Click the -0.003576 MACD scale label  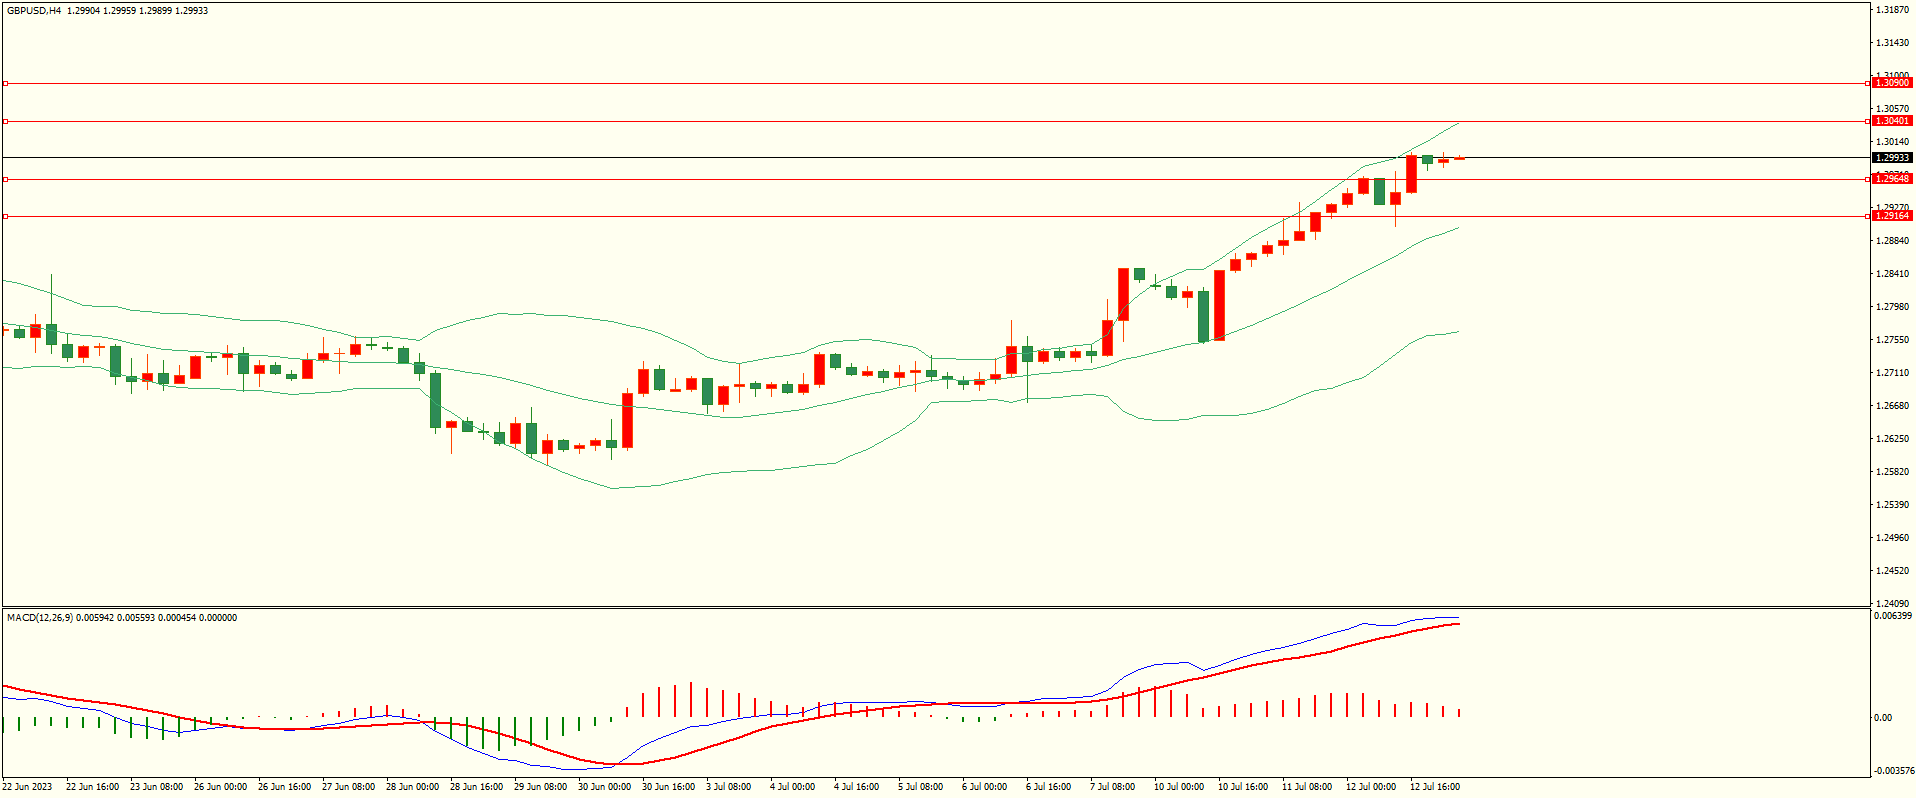pos(1892,771)
